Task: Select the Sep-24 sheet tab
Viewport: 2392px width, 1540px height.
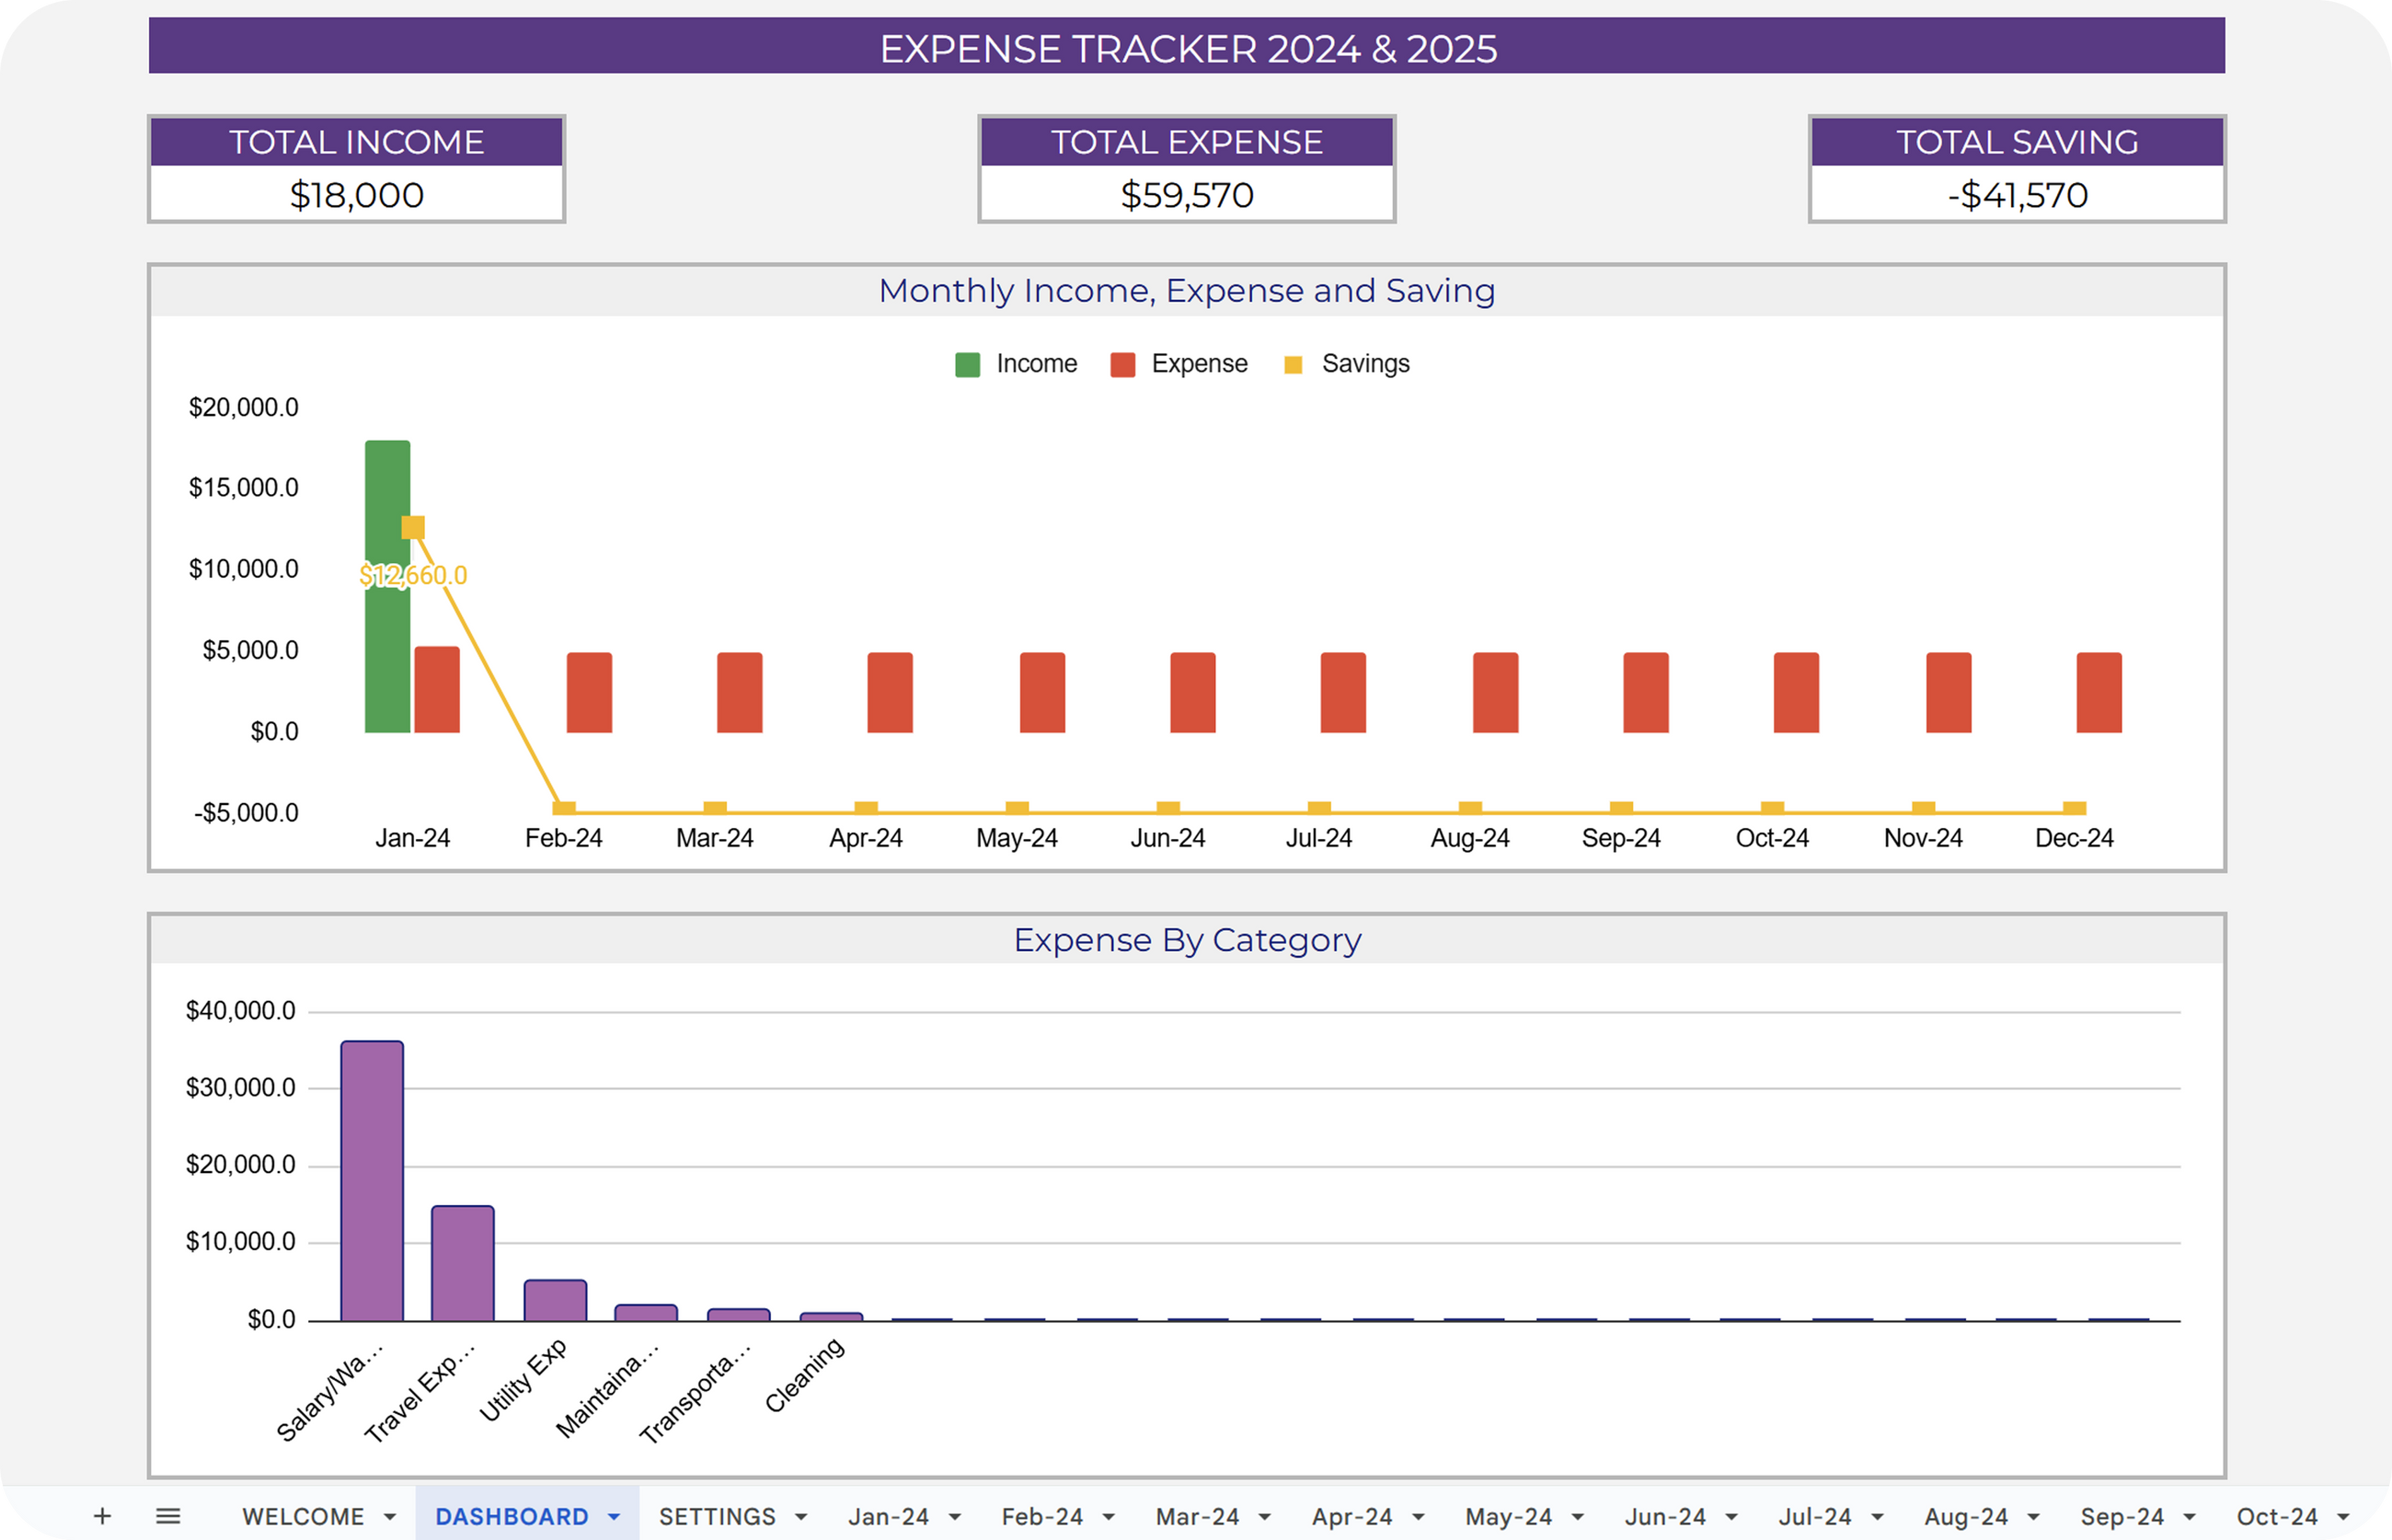Action: [2122, 1516]
